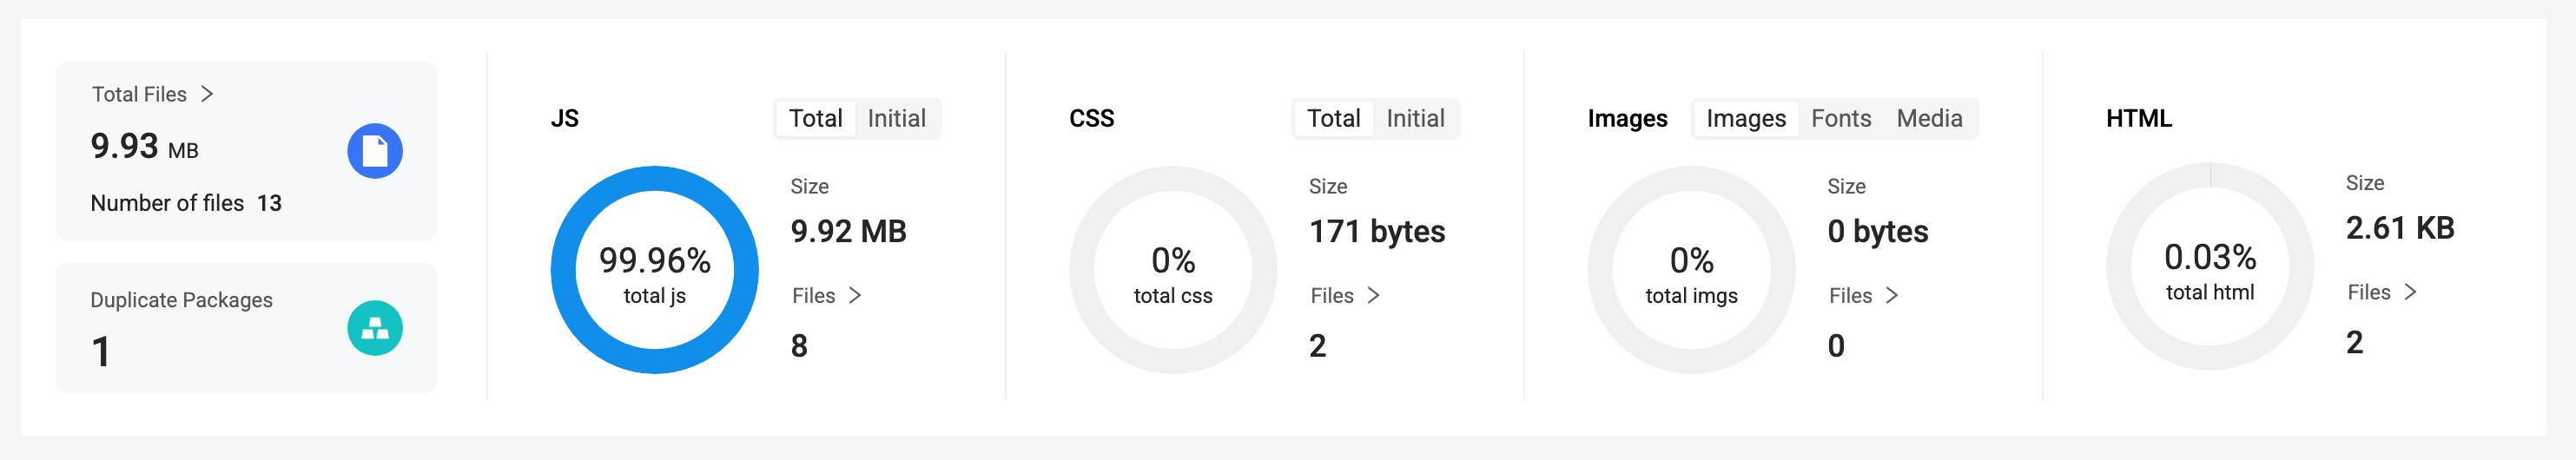2576x460 pixels.
Task: Click the Total Files link text
Action: pyautogui.click(x=139, y=94)
